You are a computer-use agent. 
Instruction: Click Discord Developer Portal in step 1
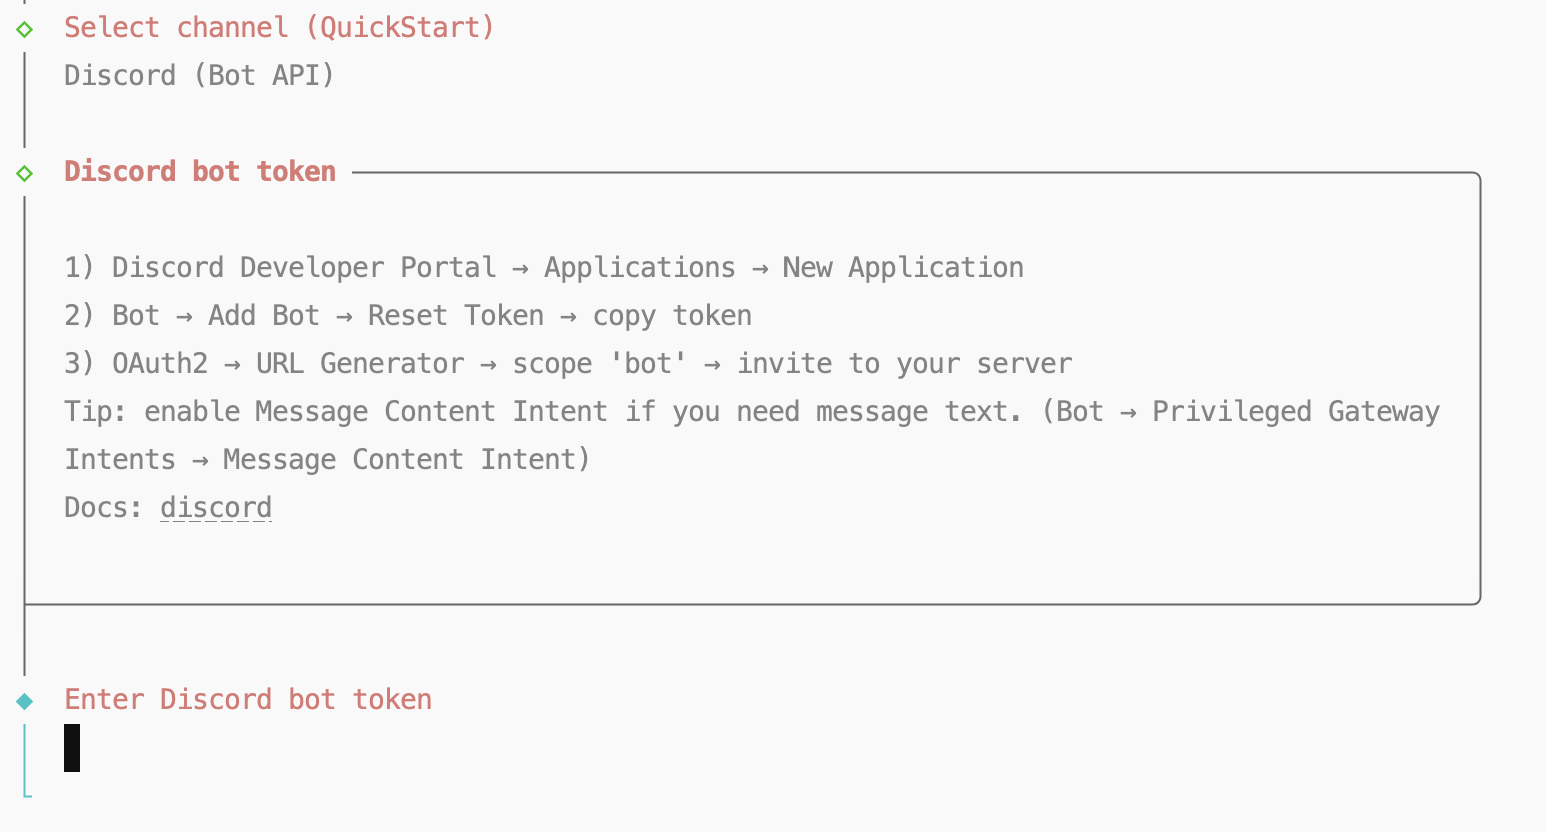point(304,268)
